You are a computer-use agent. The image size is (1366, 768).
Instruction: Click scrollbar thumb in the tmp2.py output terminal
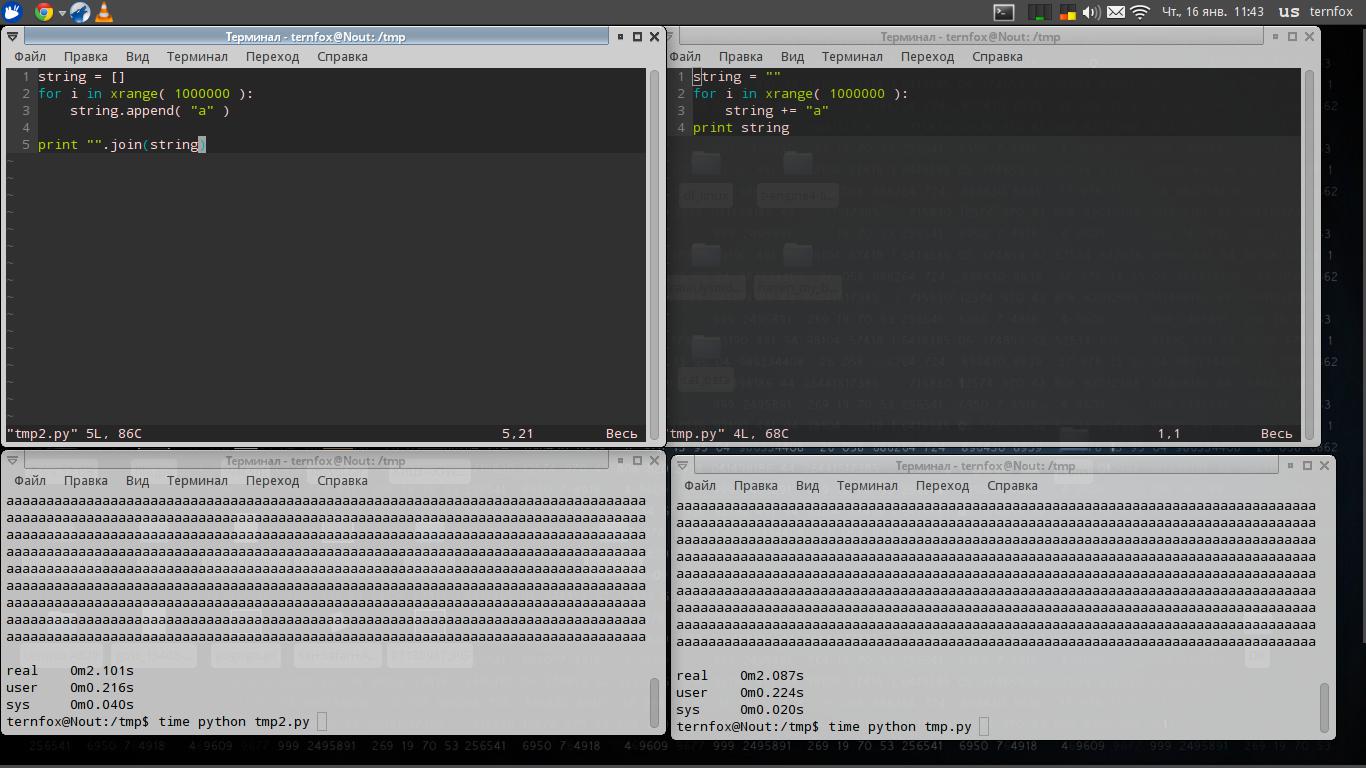(655, 703)
